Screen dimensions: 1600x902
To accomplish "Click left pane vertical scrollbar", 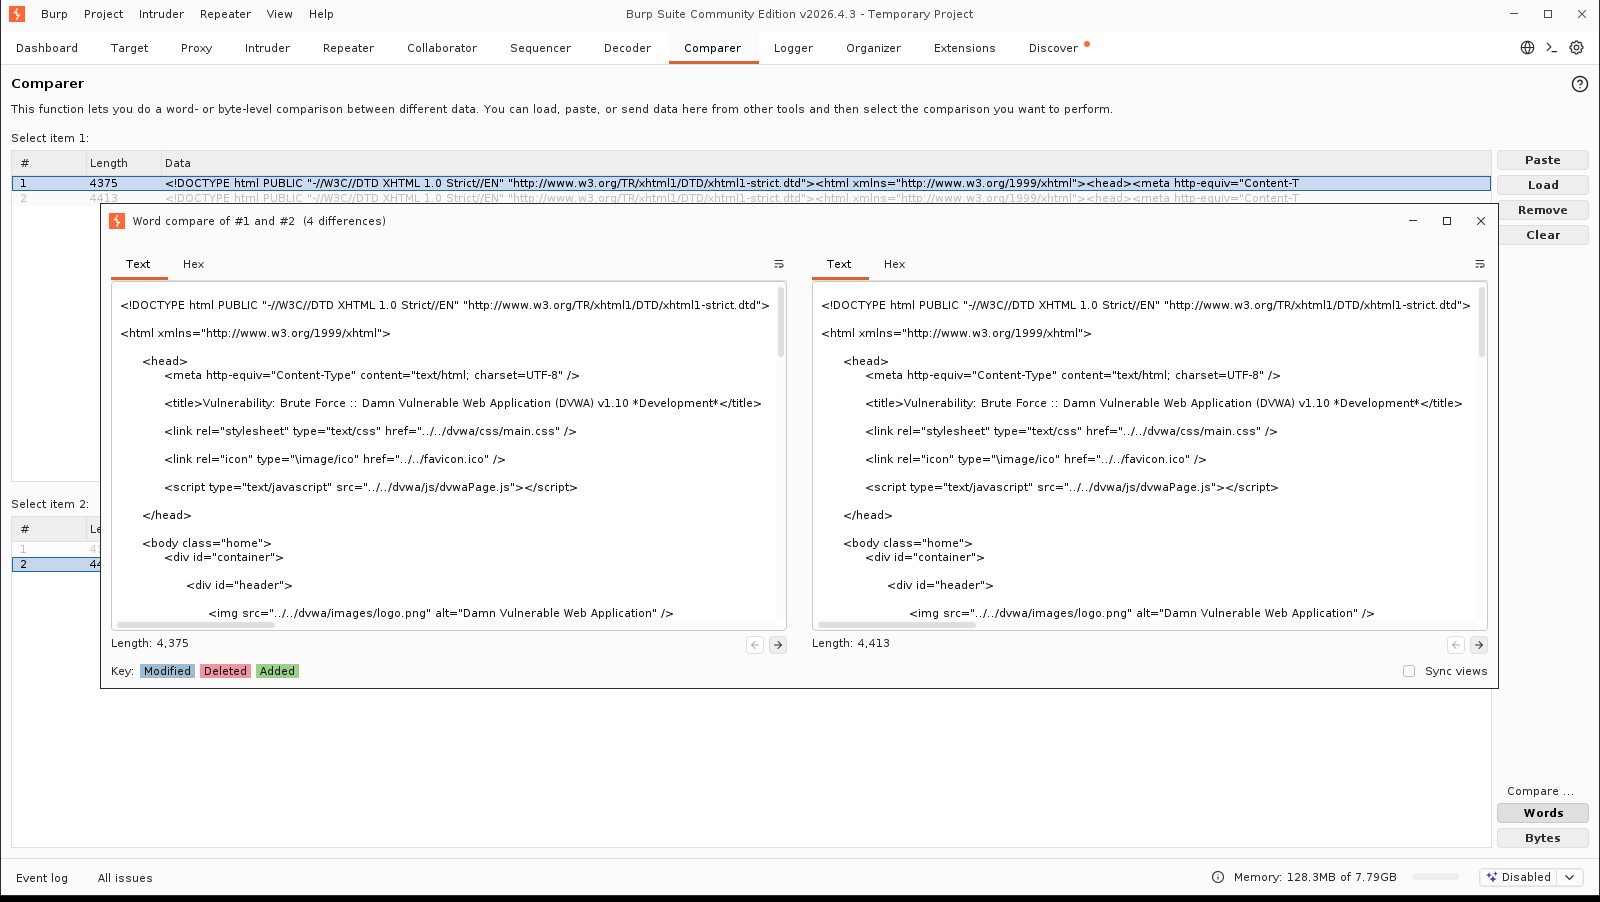I will pyautogui.click(x=781, y=322).
